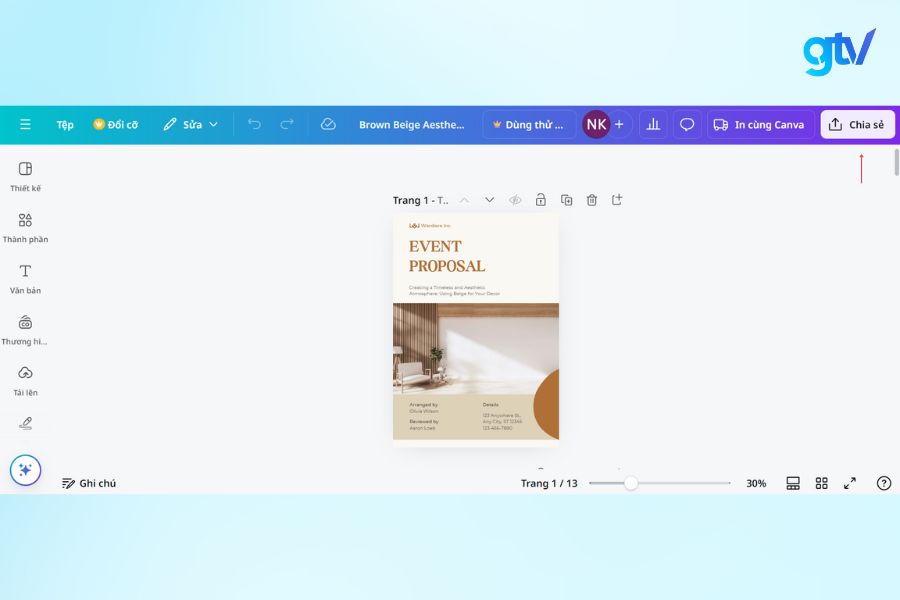Click the undo arrow in top bar

pos(254,124)
